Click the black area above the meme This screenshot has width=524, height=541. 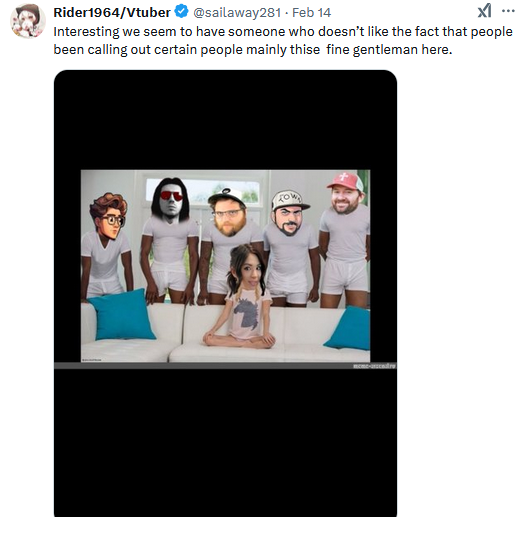tap(225, 120)
